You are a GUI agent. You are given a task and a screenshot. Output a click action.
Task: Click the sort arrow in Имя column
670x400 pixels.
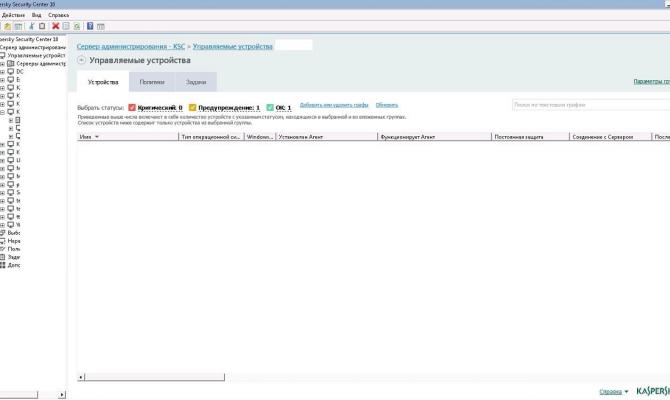97,137
